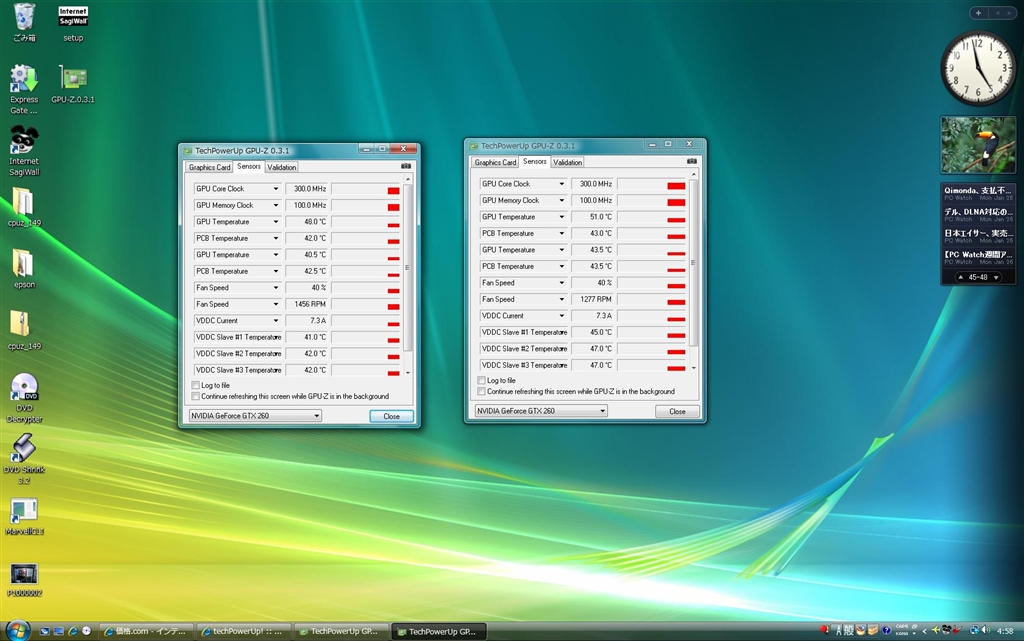This screenshot has width=1024, height=641.
Task: Click the toucan slideshow gadget in the sidebar
Action: click(978, 145)
